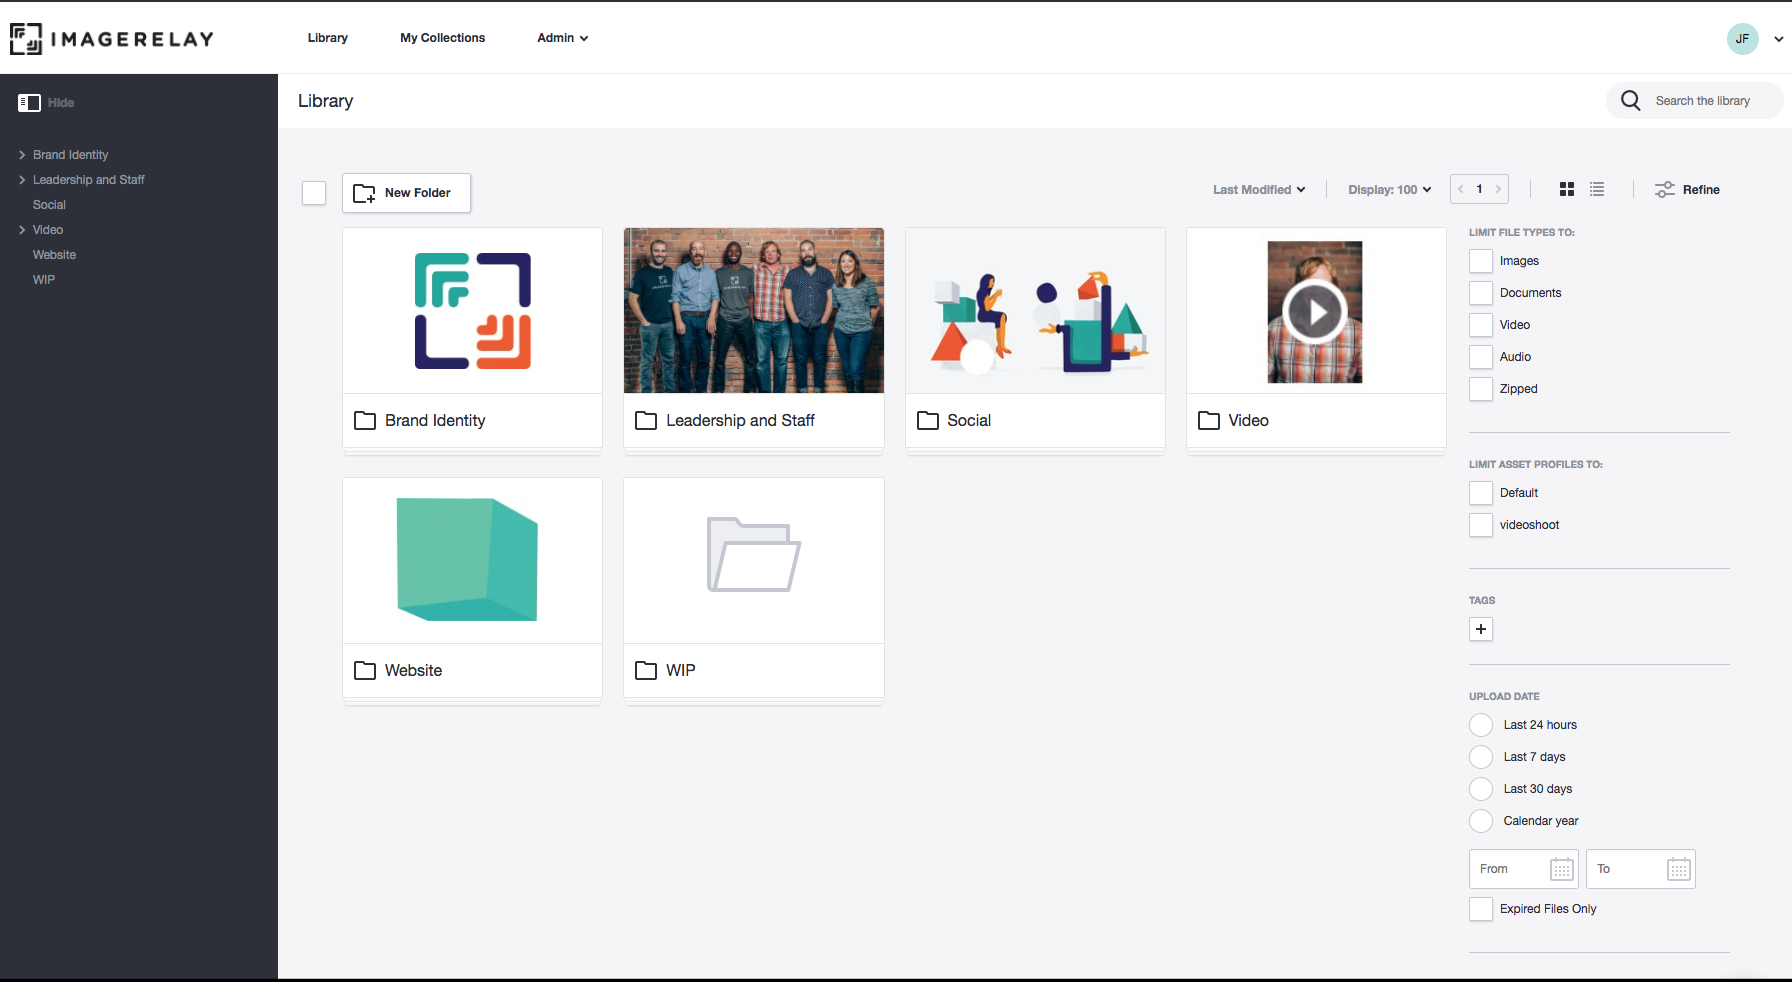This screenshot has height=982, width=1792.
Task: Click the plus button under Tags
Action: (1481, 629)
